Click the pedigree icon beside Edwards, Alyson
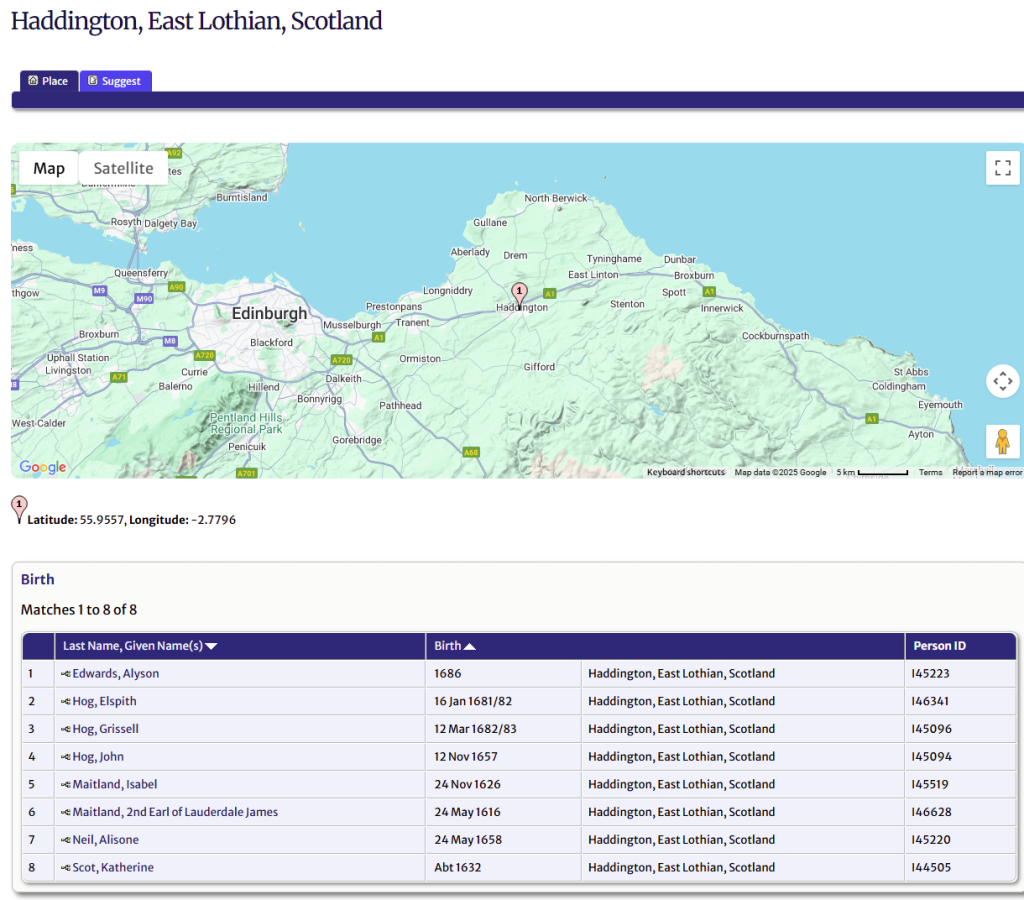 [x=66, y=674]
